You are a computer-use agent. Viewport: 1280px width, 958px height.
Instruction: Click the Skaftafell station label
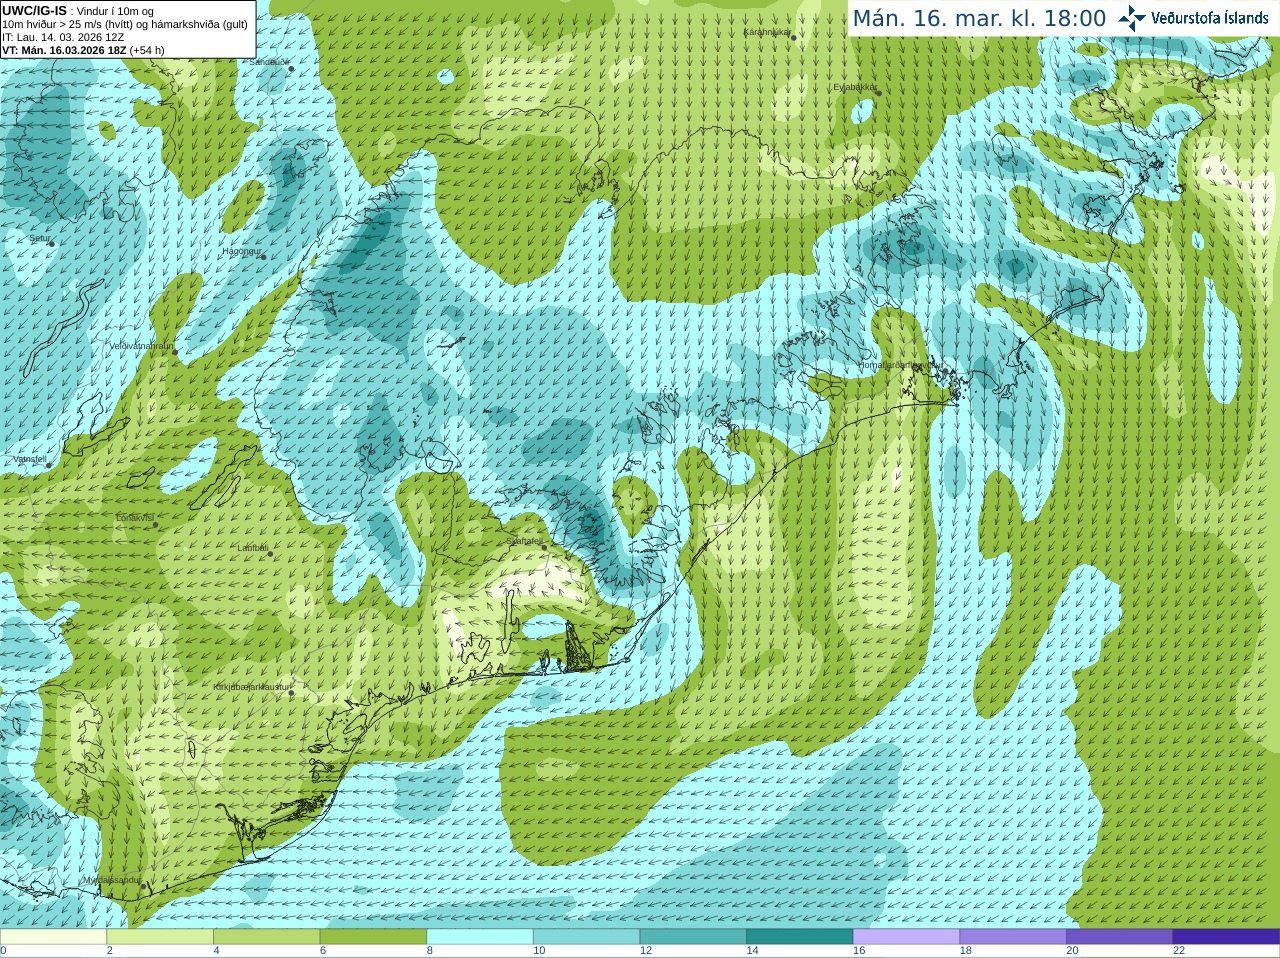pyautogui.click(x=524, y=541)
